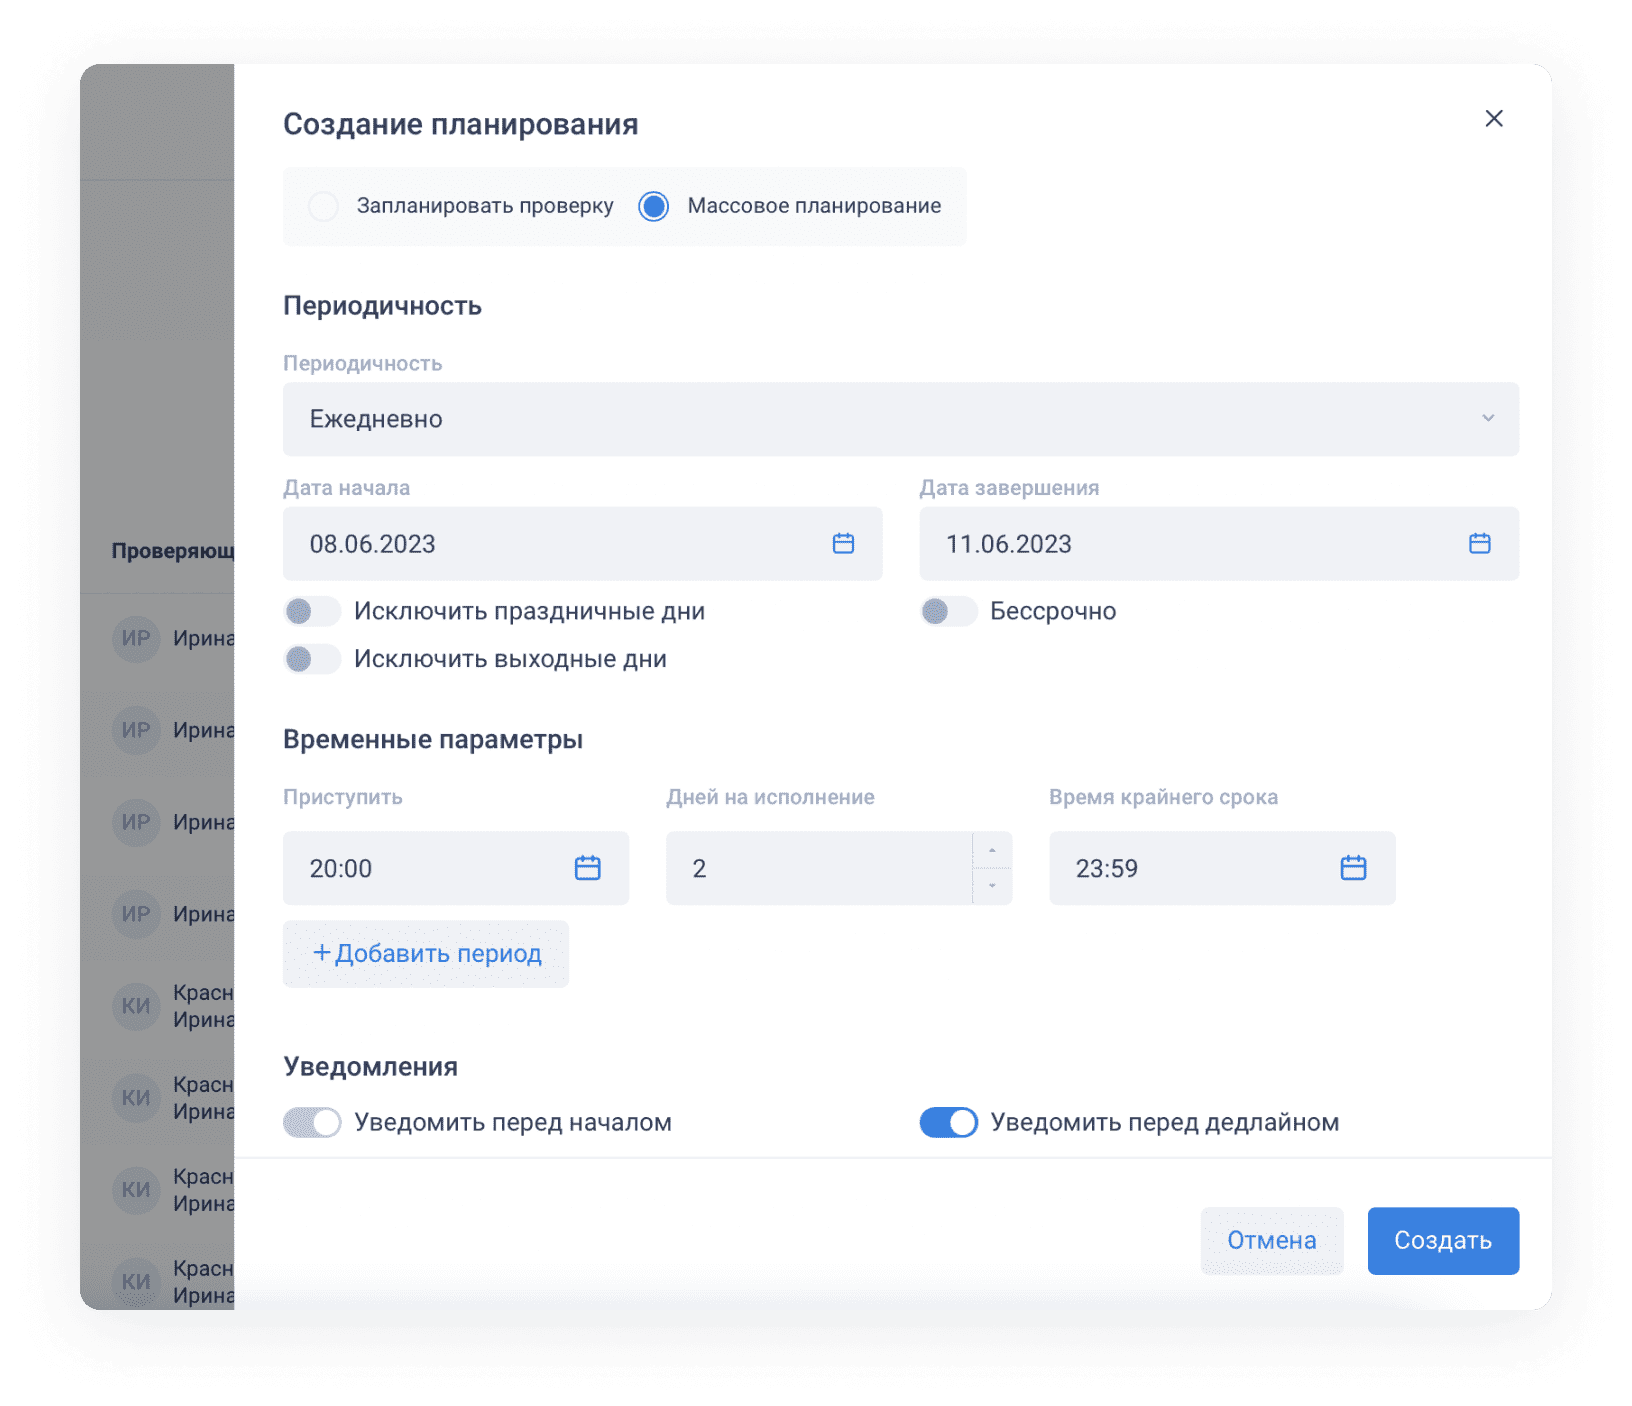Open the end date calendar picker icon

pyautogui.click(x=1479, y=543)
